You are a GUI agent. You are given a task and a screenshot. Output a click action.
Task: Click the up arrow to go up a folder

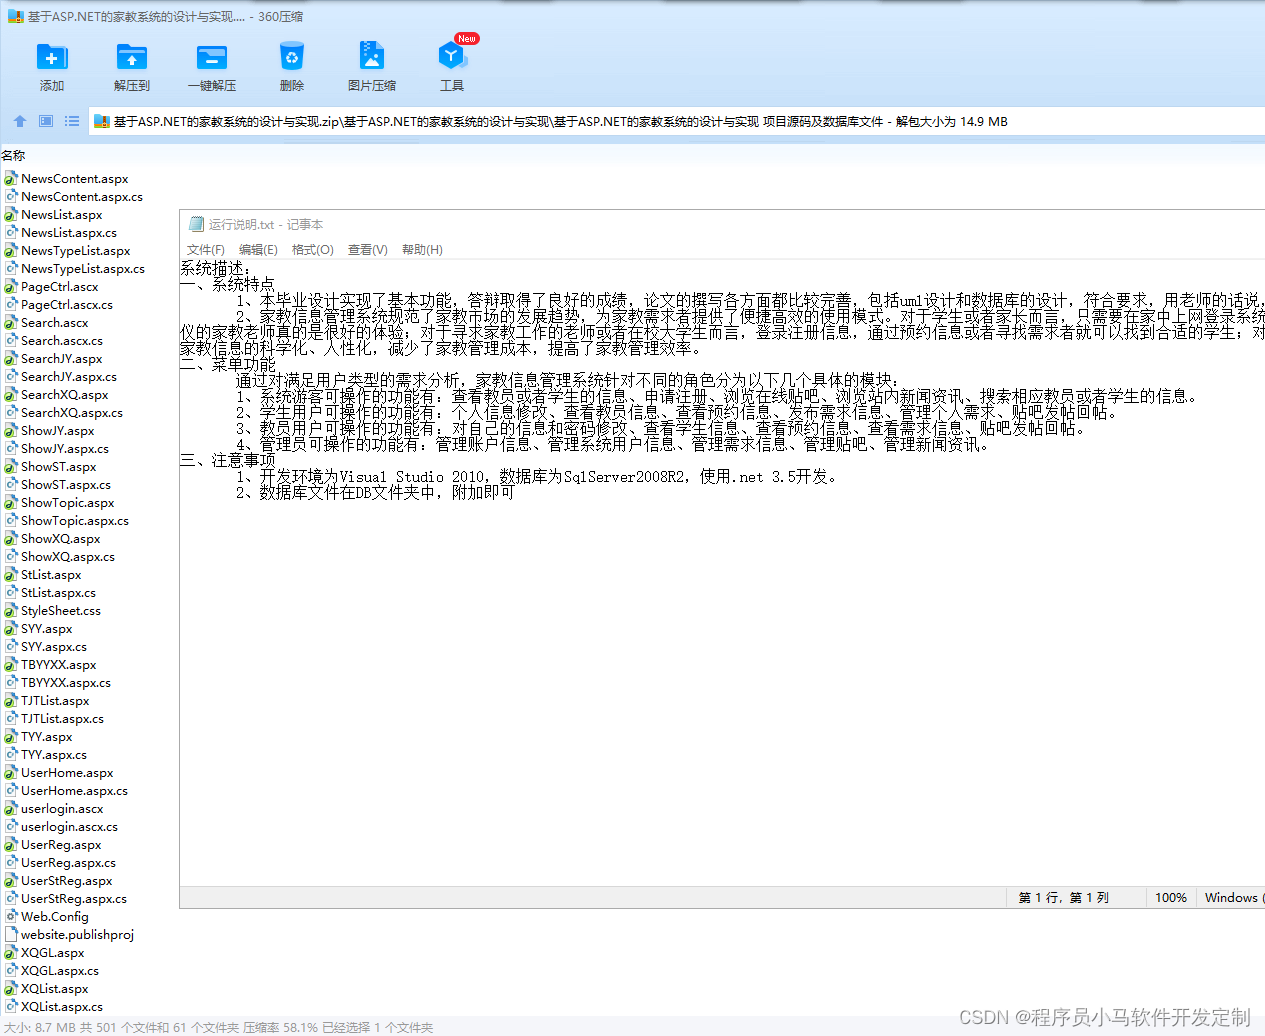[x=18, y=120]
